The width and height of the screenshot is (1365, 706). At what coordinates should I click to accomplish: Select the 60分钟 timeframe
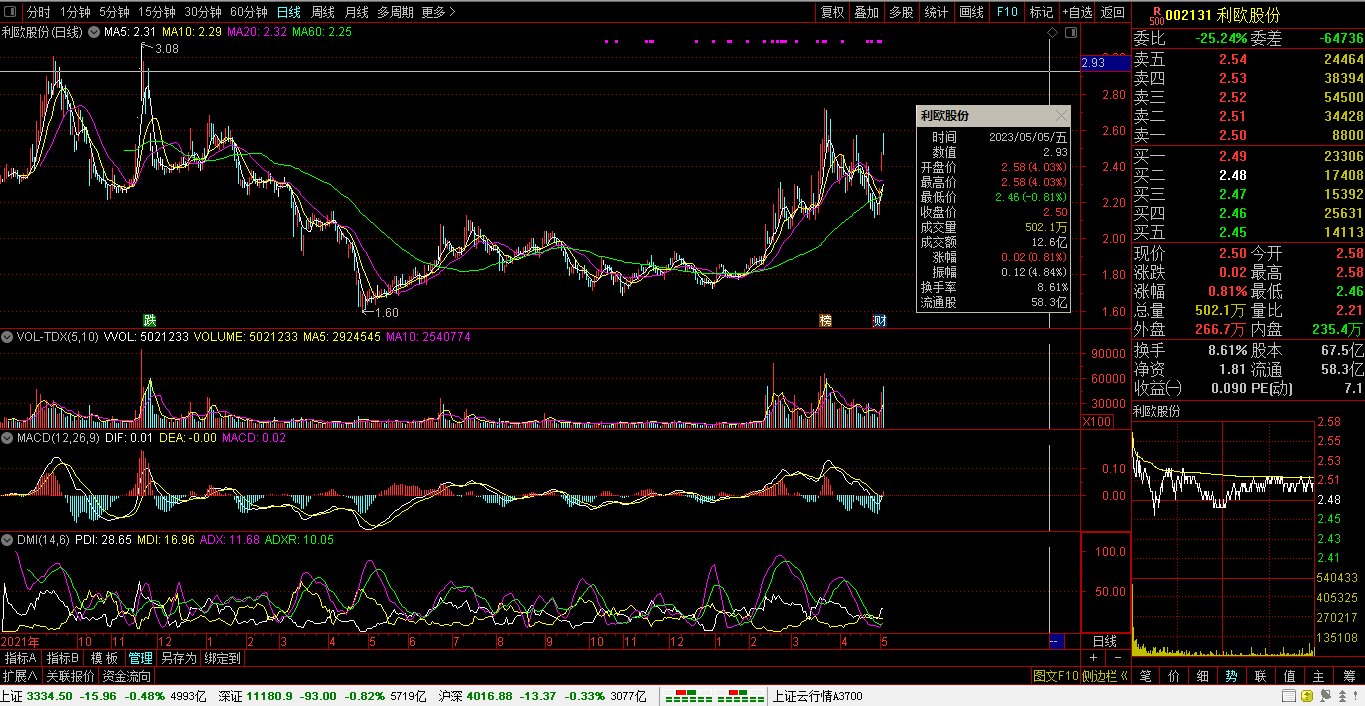coord(248,12)
